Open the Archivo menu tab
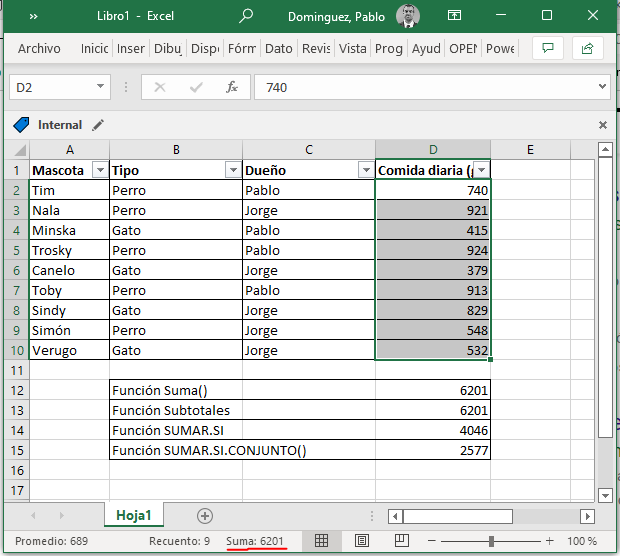This screenshot has height=556, width=620. tap(39, 48)
